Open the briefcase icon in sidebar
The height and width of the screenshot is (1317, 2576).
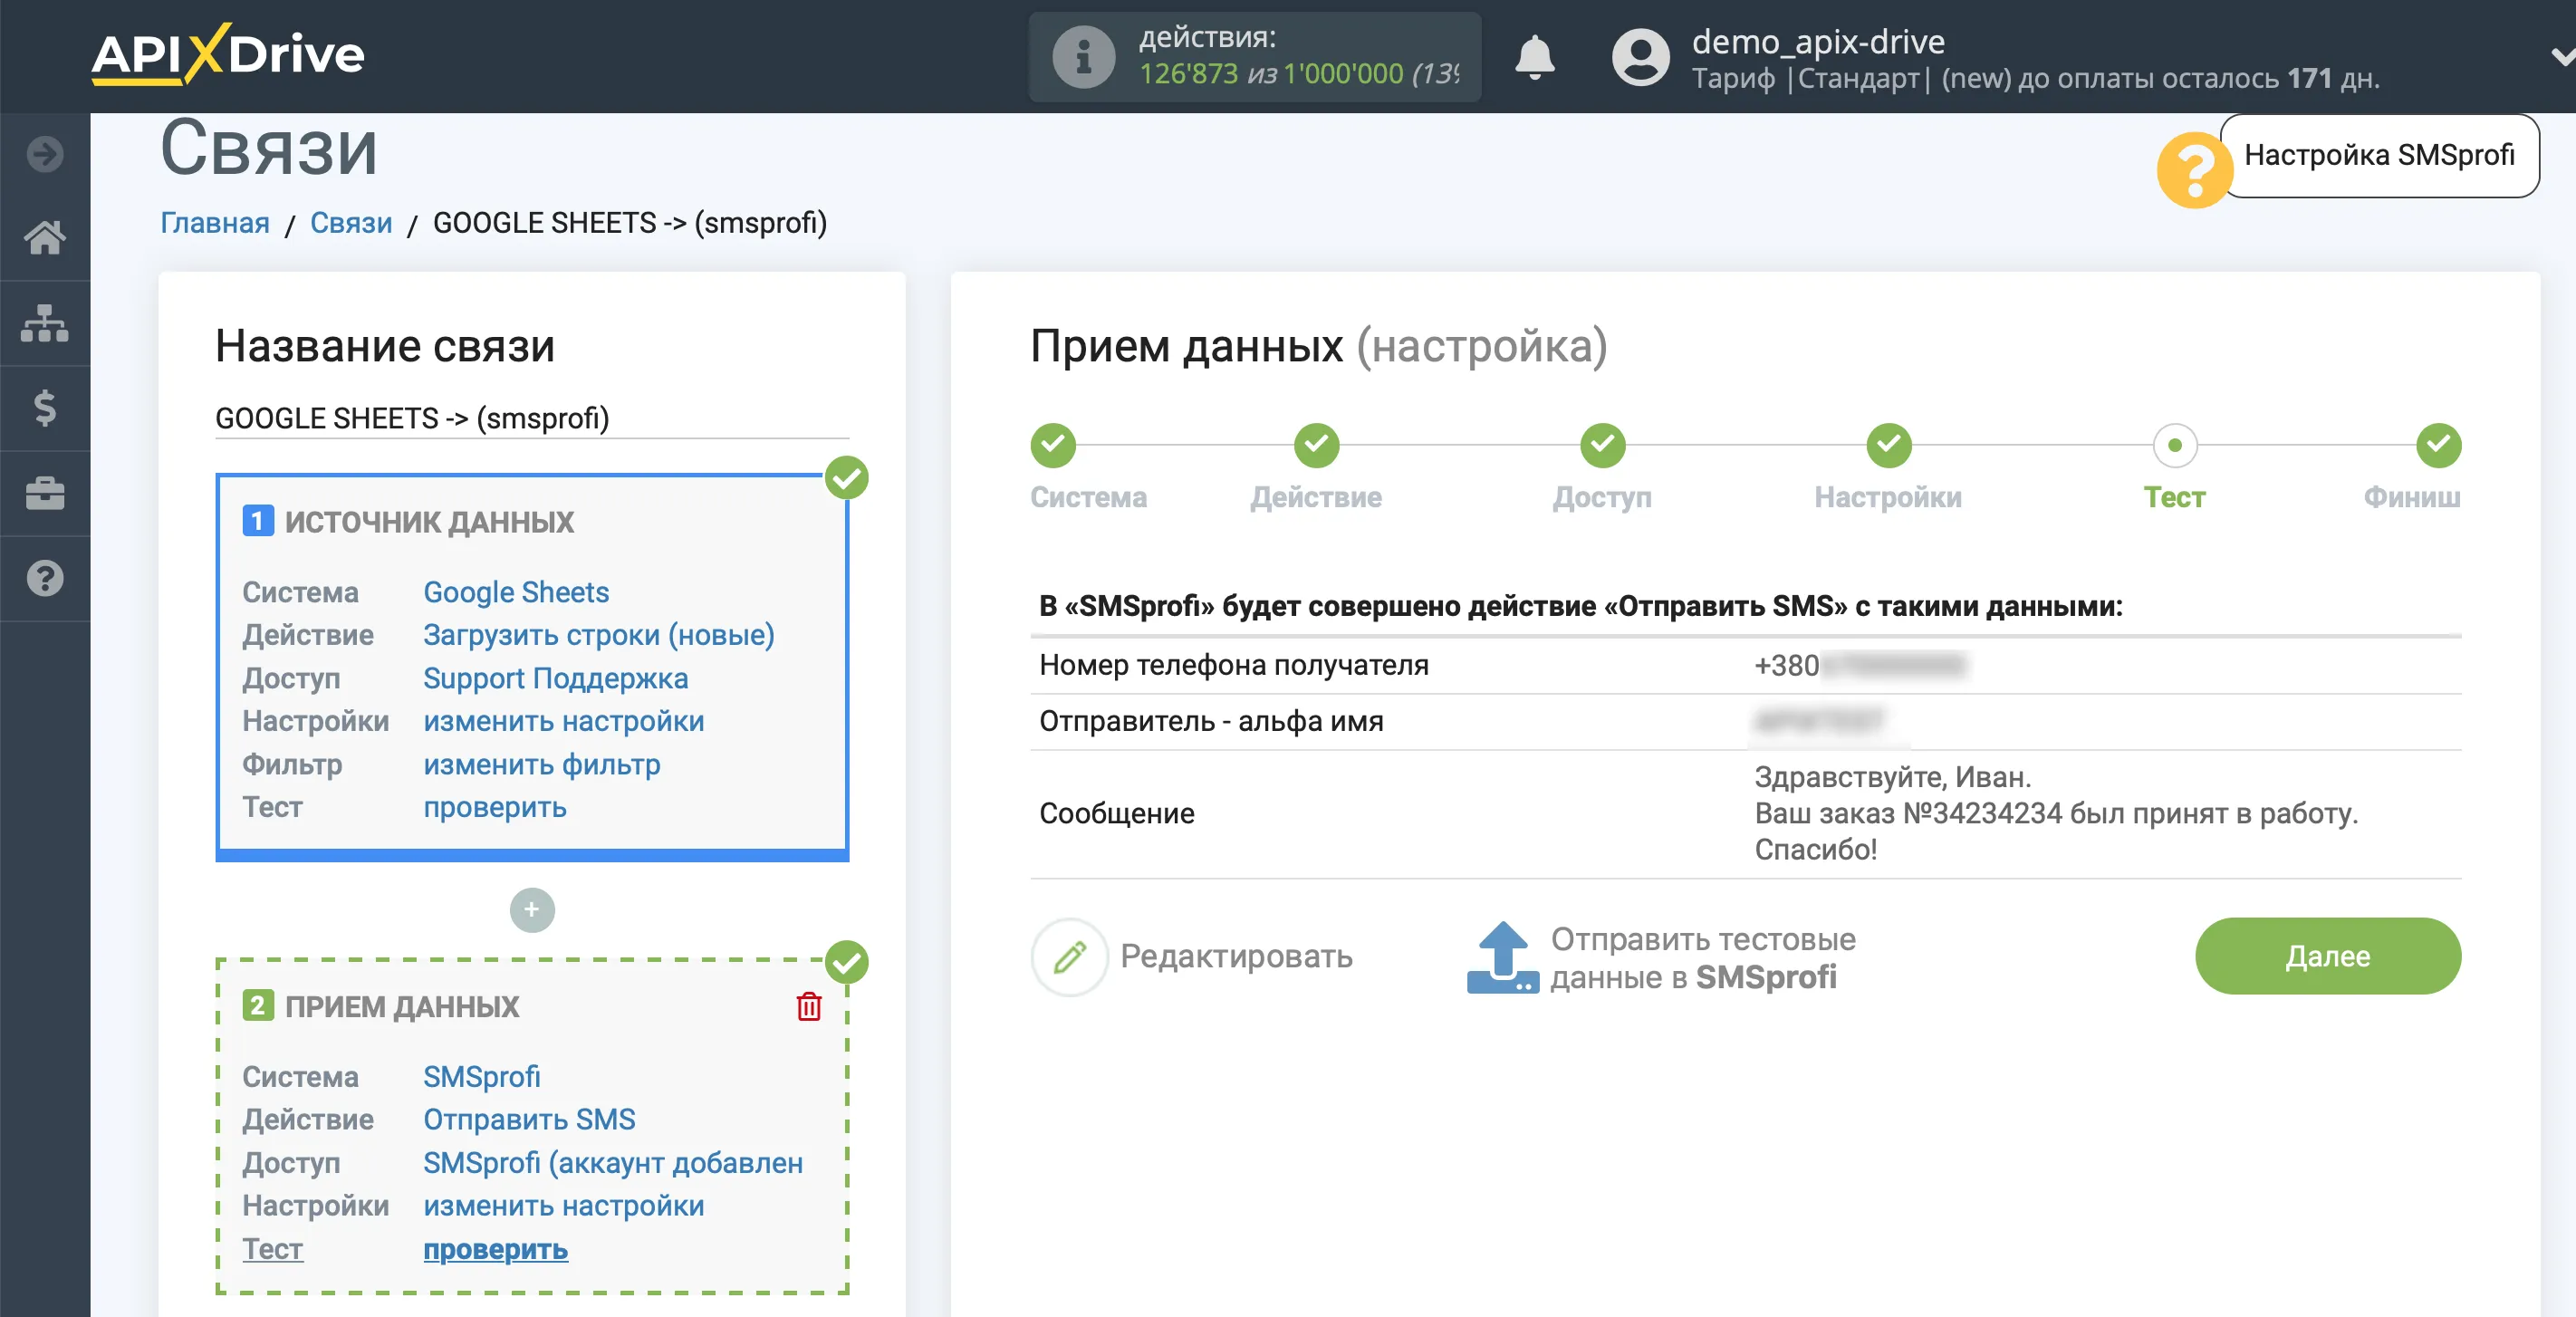point(45,493)
